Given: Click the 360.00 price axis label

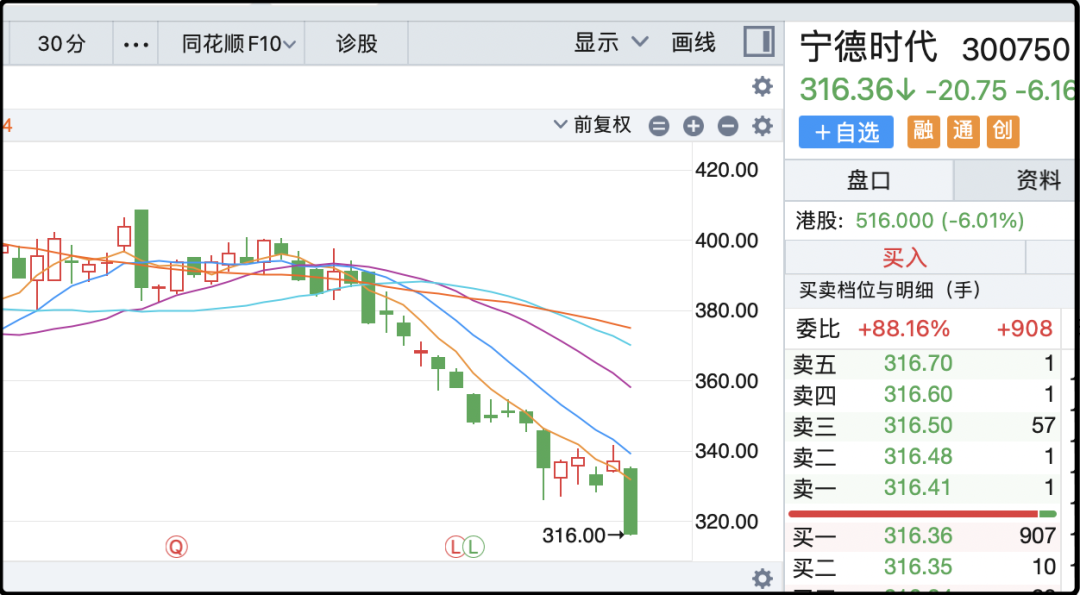Looking at the screenshot, I should tap(725, 381).
